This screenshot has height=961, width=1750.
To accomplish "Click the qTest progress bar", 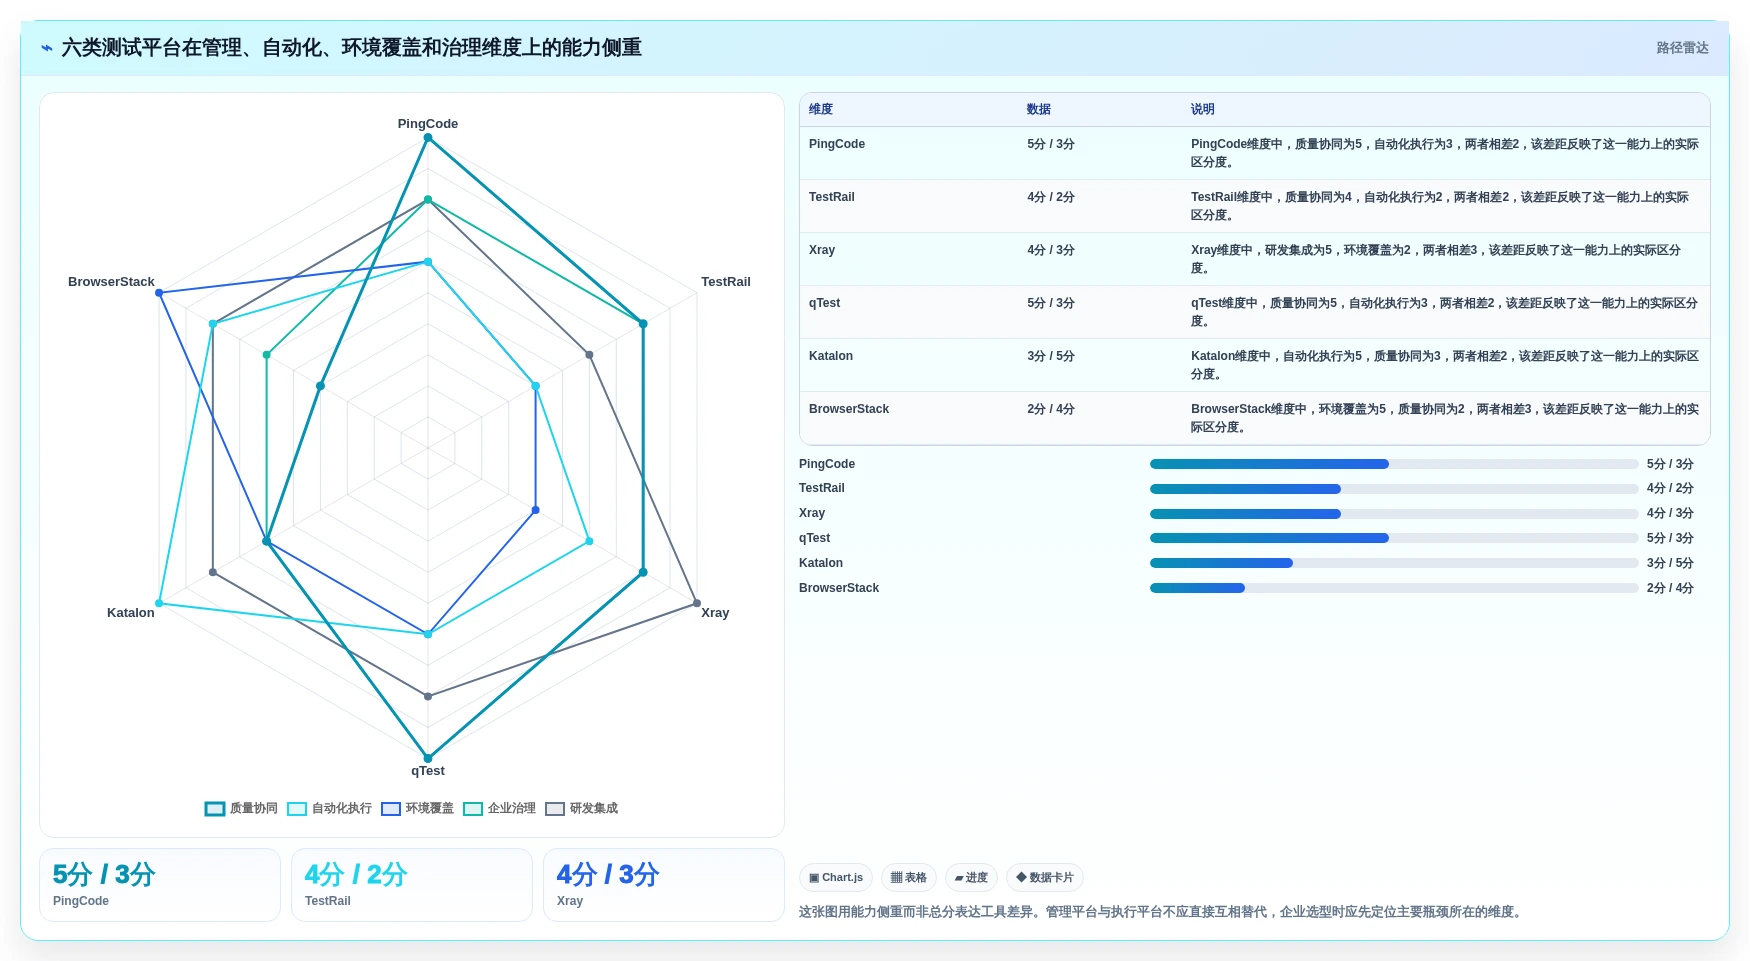I will [x=1394, y=538].
